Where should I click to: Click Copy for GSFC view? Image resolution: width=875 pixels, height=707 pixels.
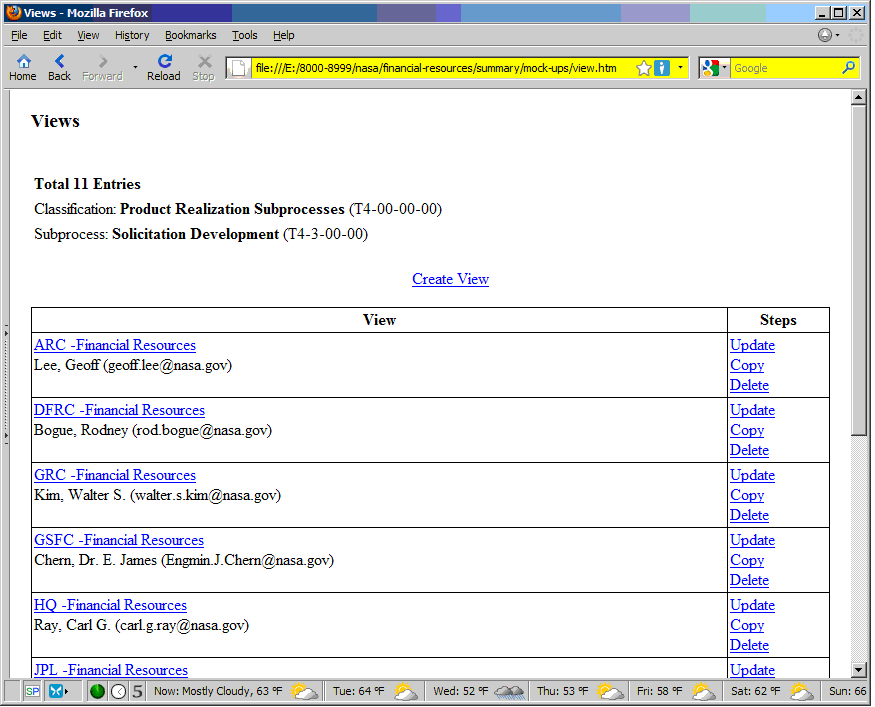click(747, 560)
